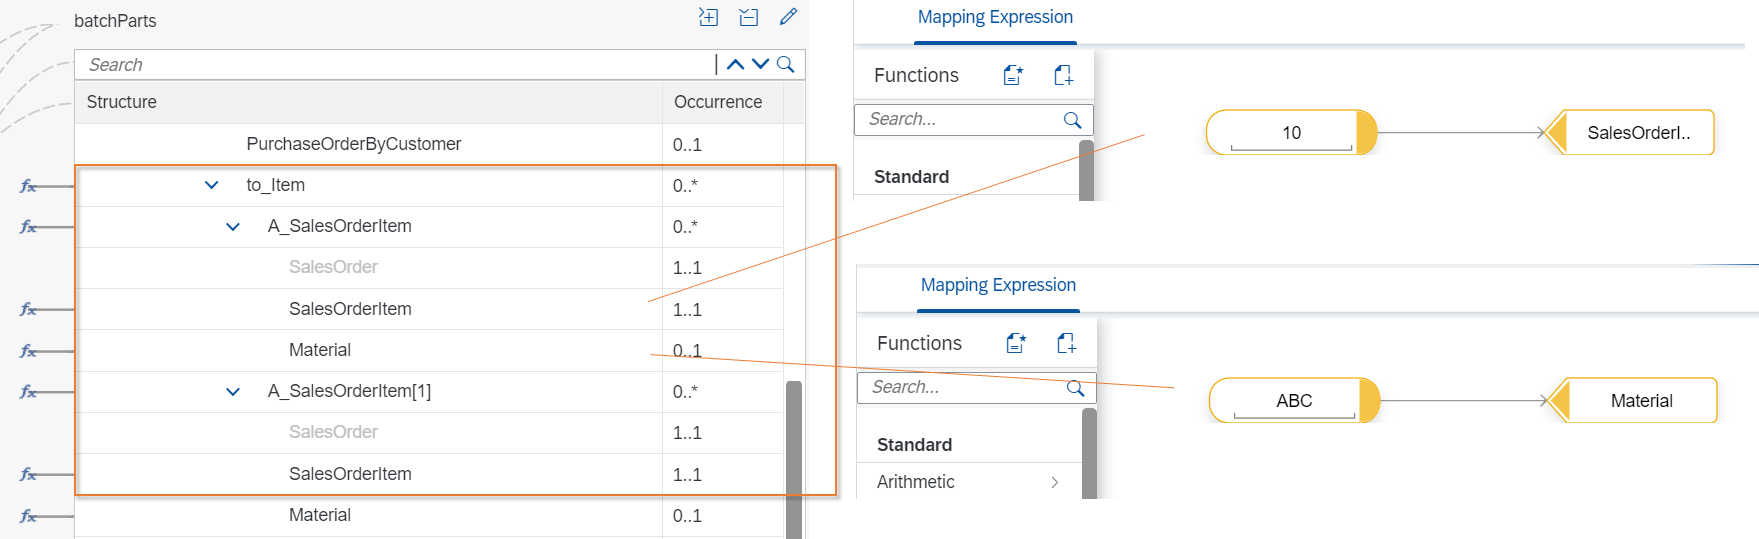This screenshot has width=1759, height=539.
Task: Click fx icon beside the bottom Material row
Action: pyautogui.click(x=28, y=516)
